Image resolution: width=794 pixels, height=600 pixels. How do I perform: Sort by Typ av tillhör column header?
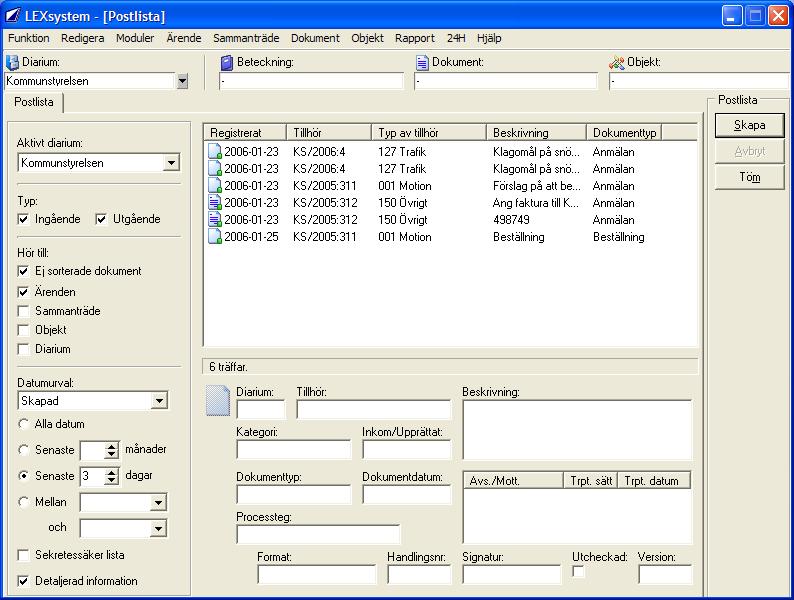pyautogui.click(x=429, y=133)
